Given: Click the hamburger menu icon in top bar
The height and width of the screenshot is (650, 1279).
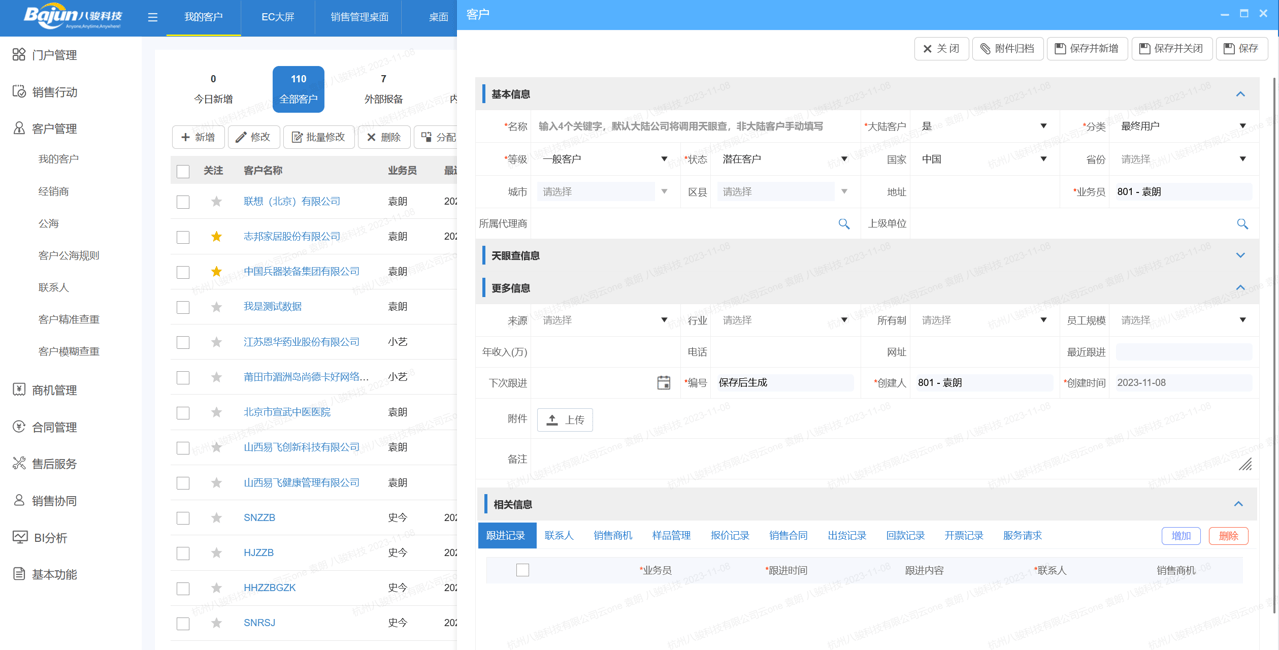Looking at the screenshot, I should (x=152, y=17).
